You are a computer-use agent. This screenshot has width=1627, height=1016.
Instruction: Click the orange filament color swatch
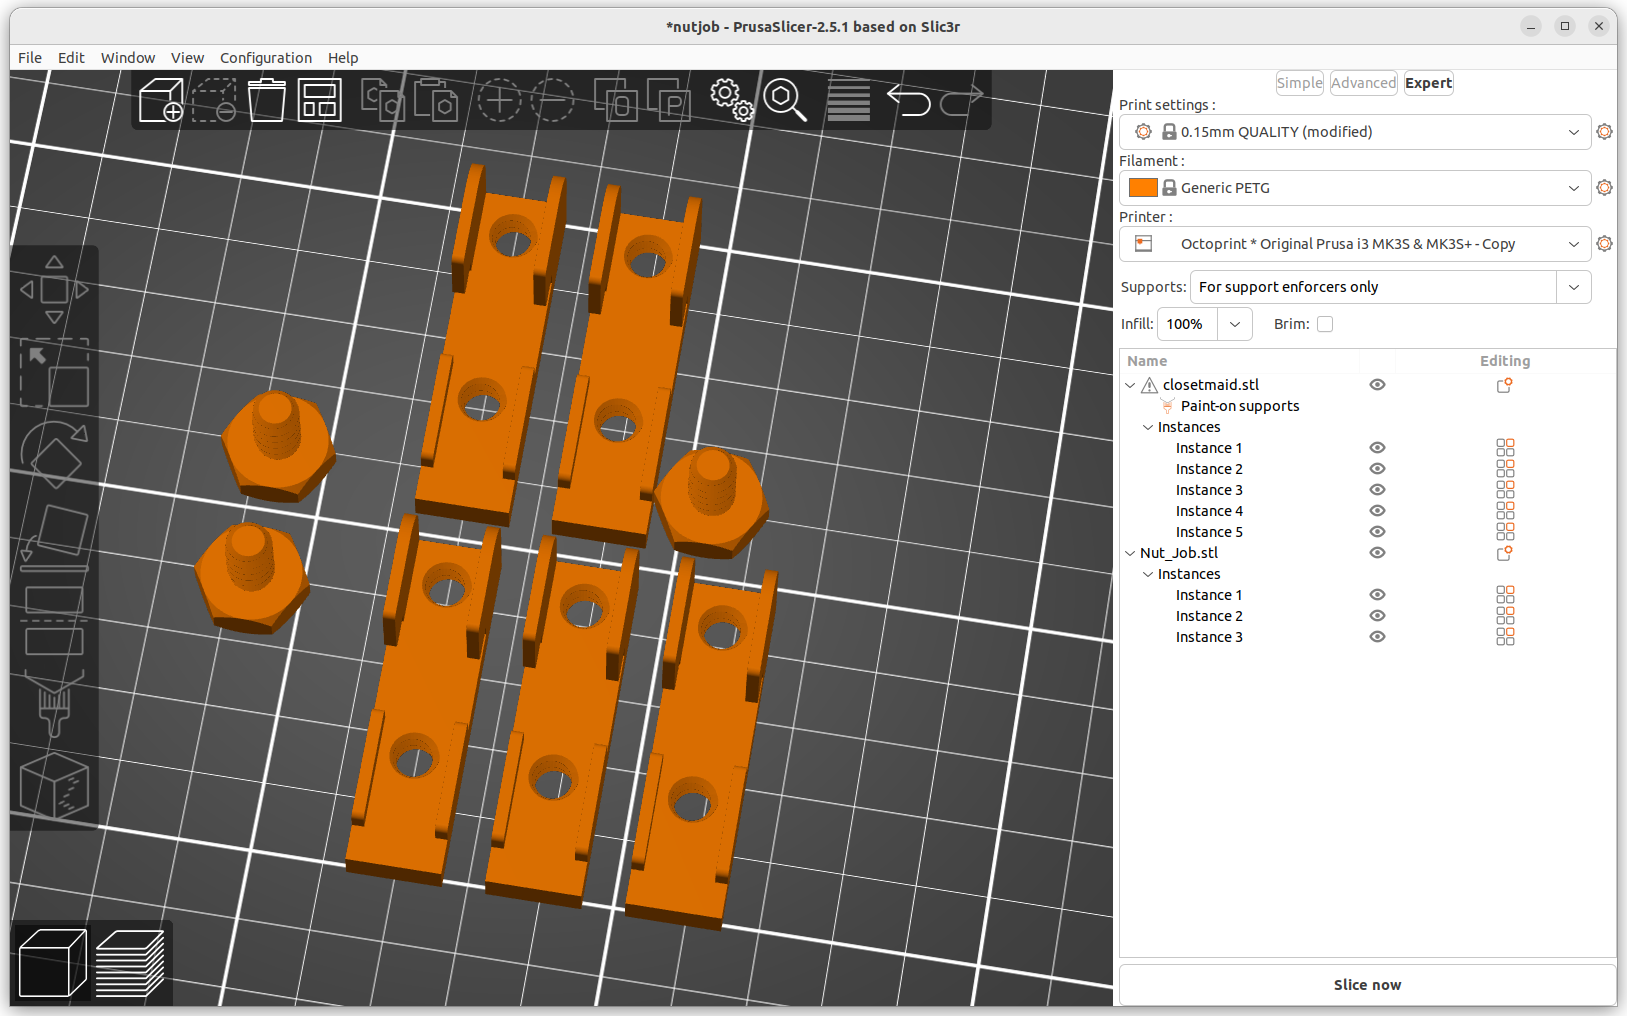click(x=1143, y=187)
